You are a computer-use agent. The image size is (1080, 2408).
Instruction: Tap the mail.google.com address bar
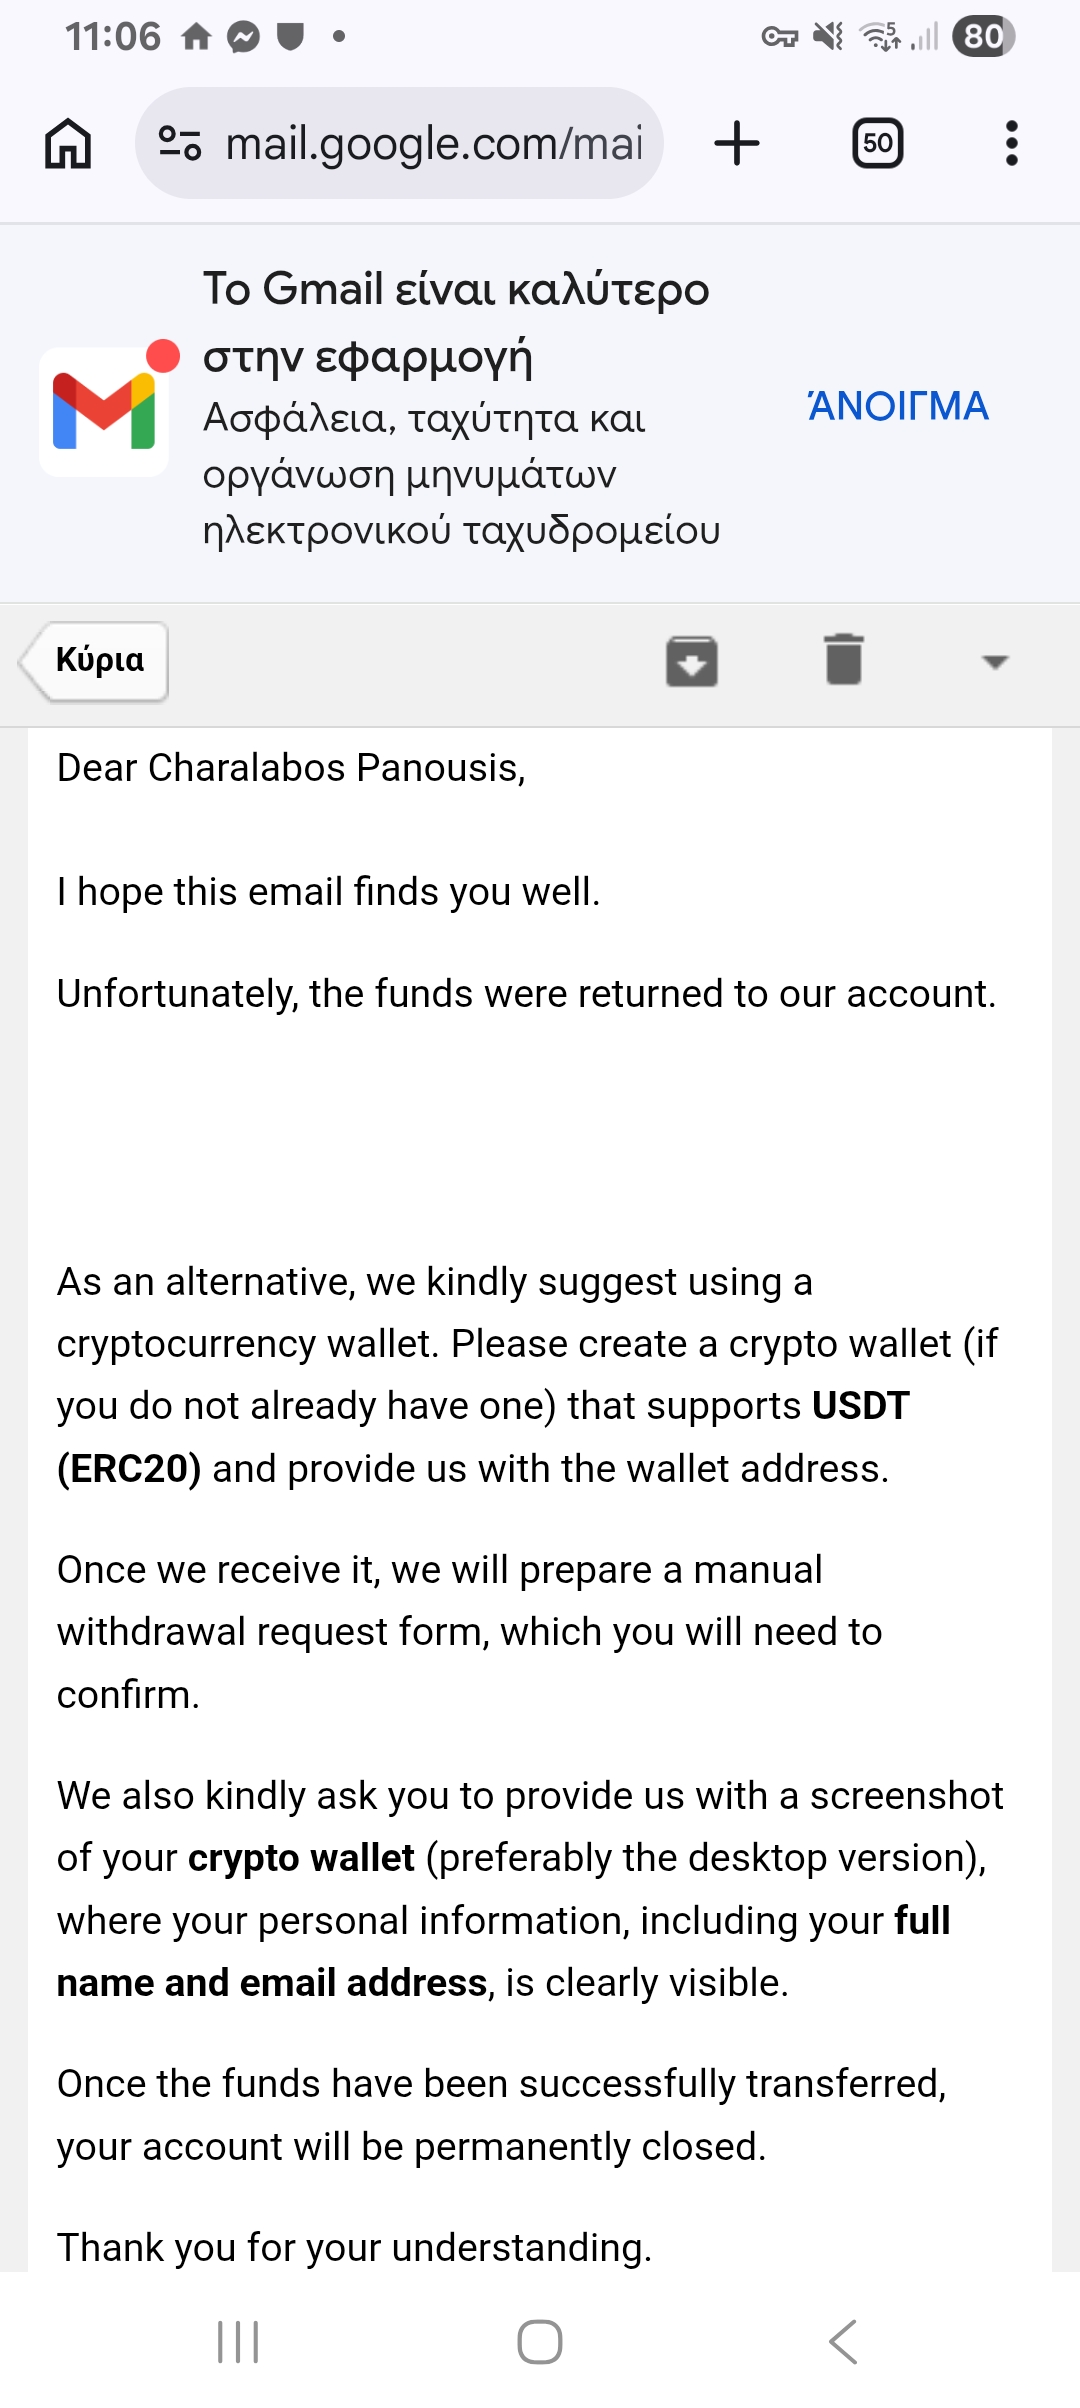pos(399,143)
